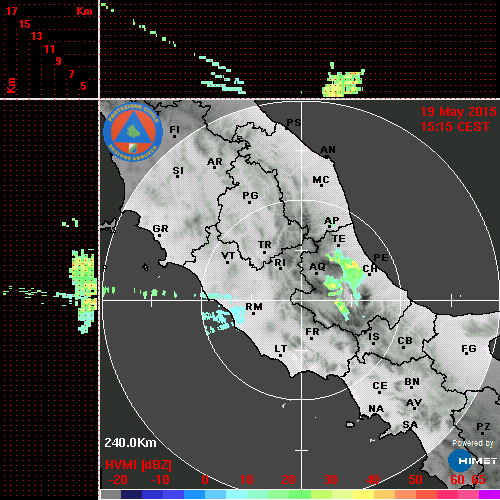Click the magenta 65 dBZ color swatch
500x500 pixels.
click(489, 494)
